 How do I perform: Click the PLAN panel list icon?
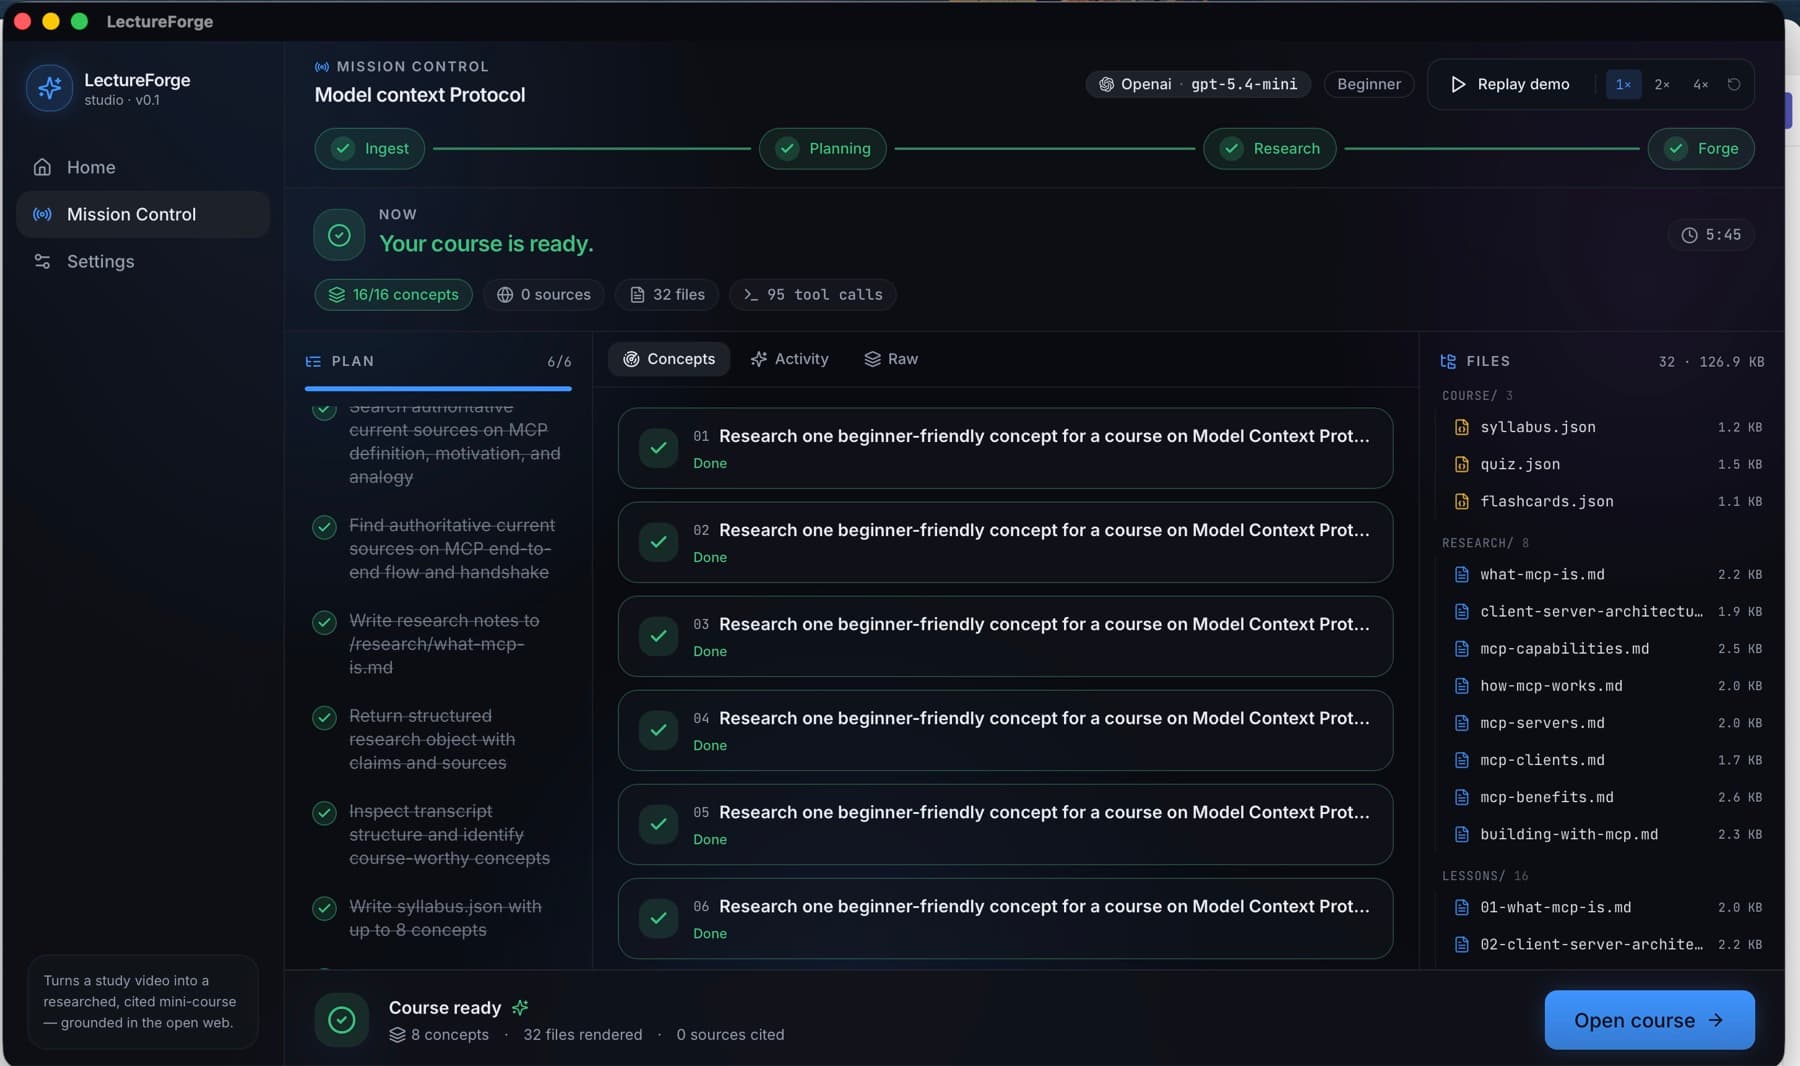(313, 361)
